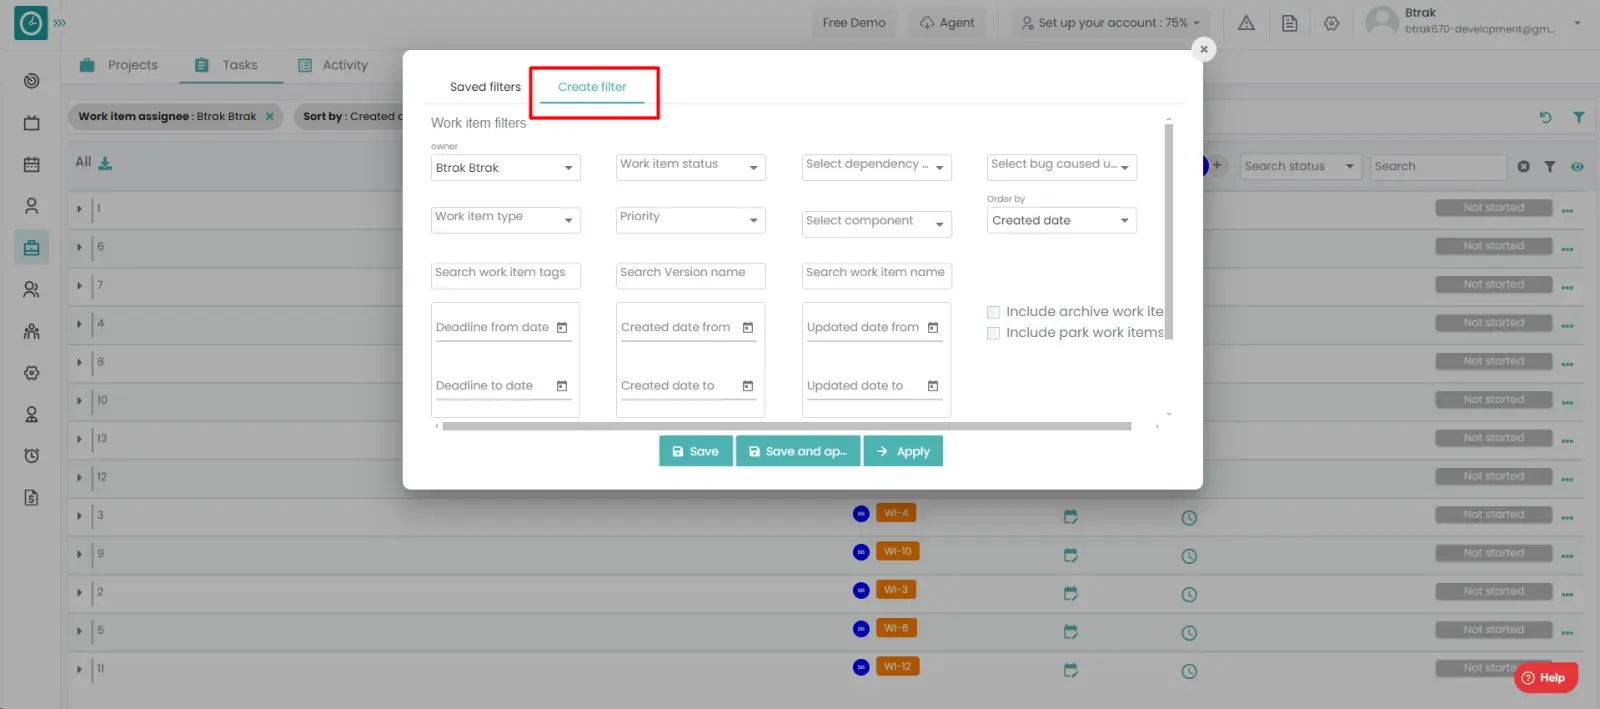Viewport: 1600px width, 709px height.
Task: Expand the Work item status dropdown
Action: (690, 166)
